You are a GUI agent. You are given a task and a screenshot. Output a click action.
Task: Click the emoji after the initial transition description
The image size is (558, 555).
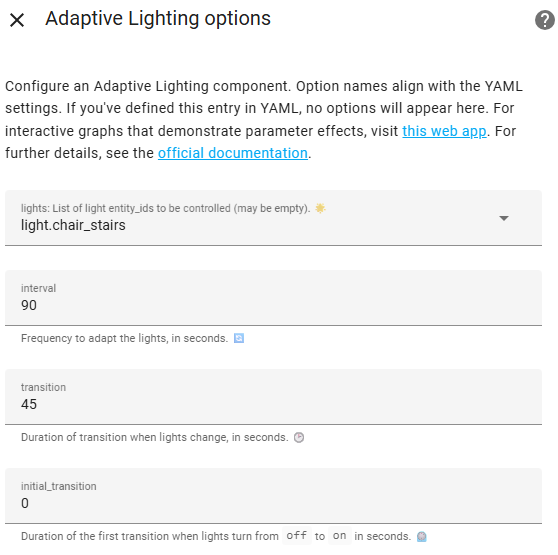point(421,536)
